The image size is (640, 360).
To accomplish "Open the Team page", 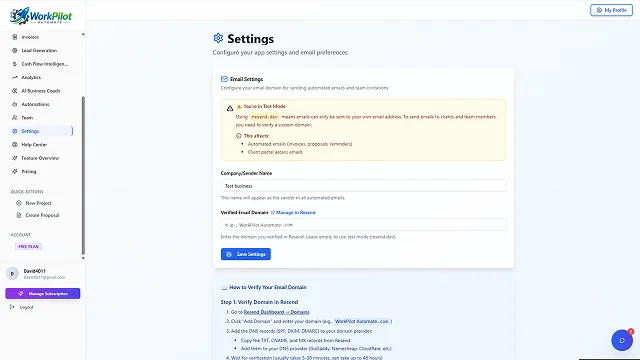I will pos(41,118).
